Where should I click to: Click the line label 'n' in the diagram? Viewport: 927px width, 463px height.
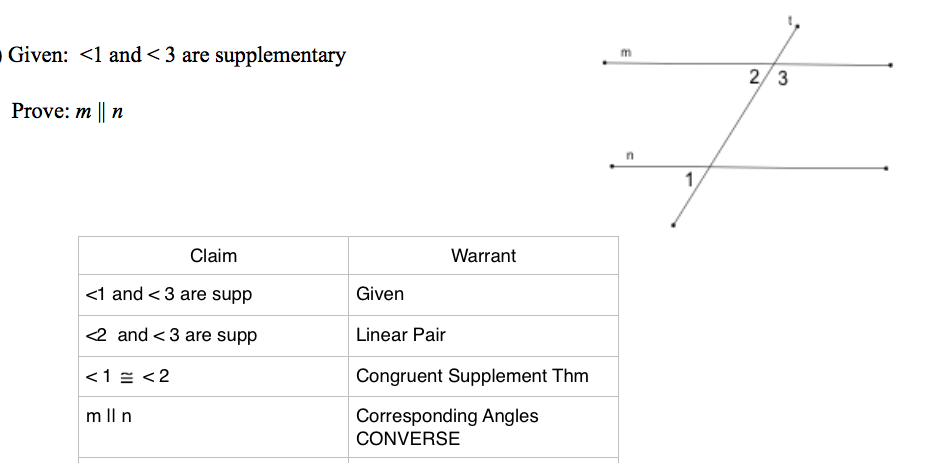pyautogui.click(x=630, y=155)
